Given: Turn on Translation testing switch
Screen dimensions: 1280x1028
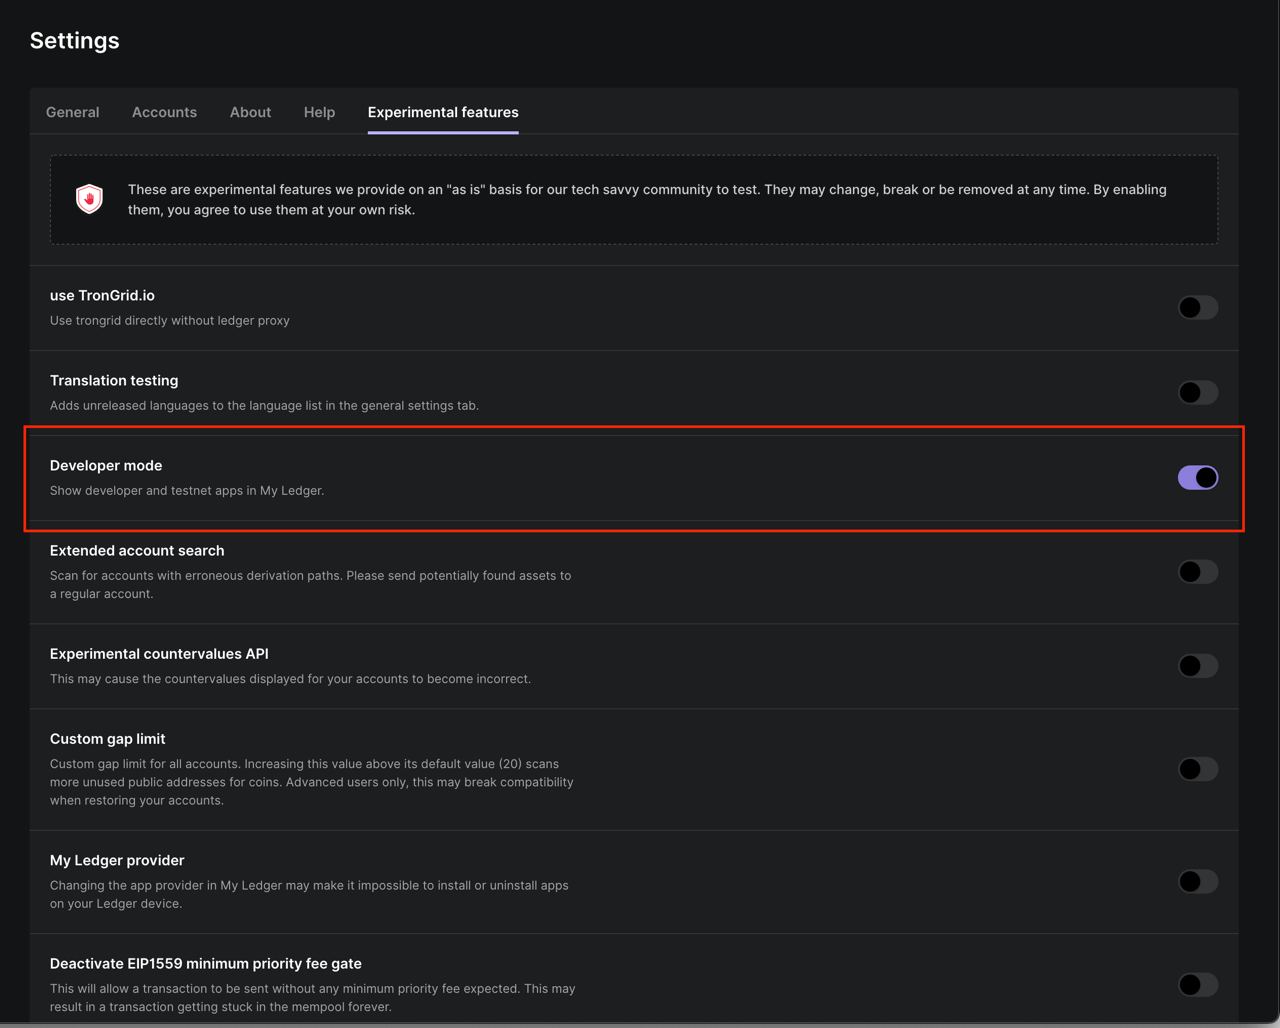Looking at the screenshot, I should [x=1197, y=392].
